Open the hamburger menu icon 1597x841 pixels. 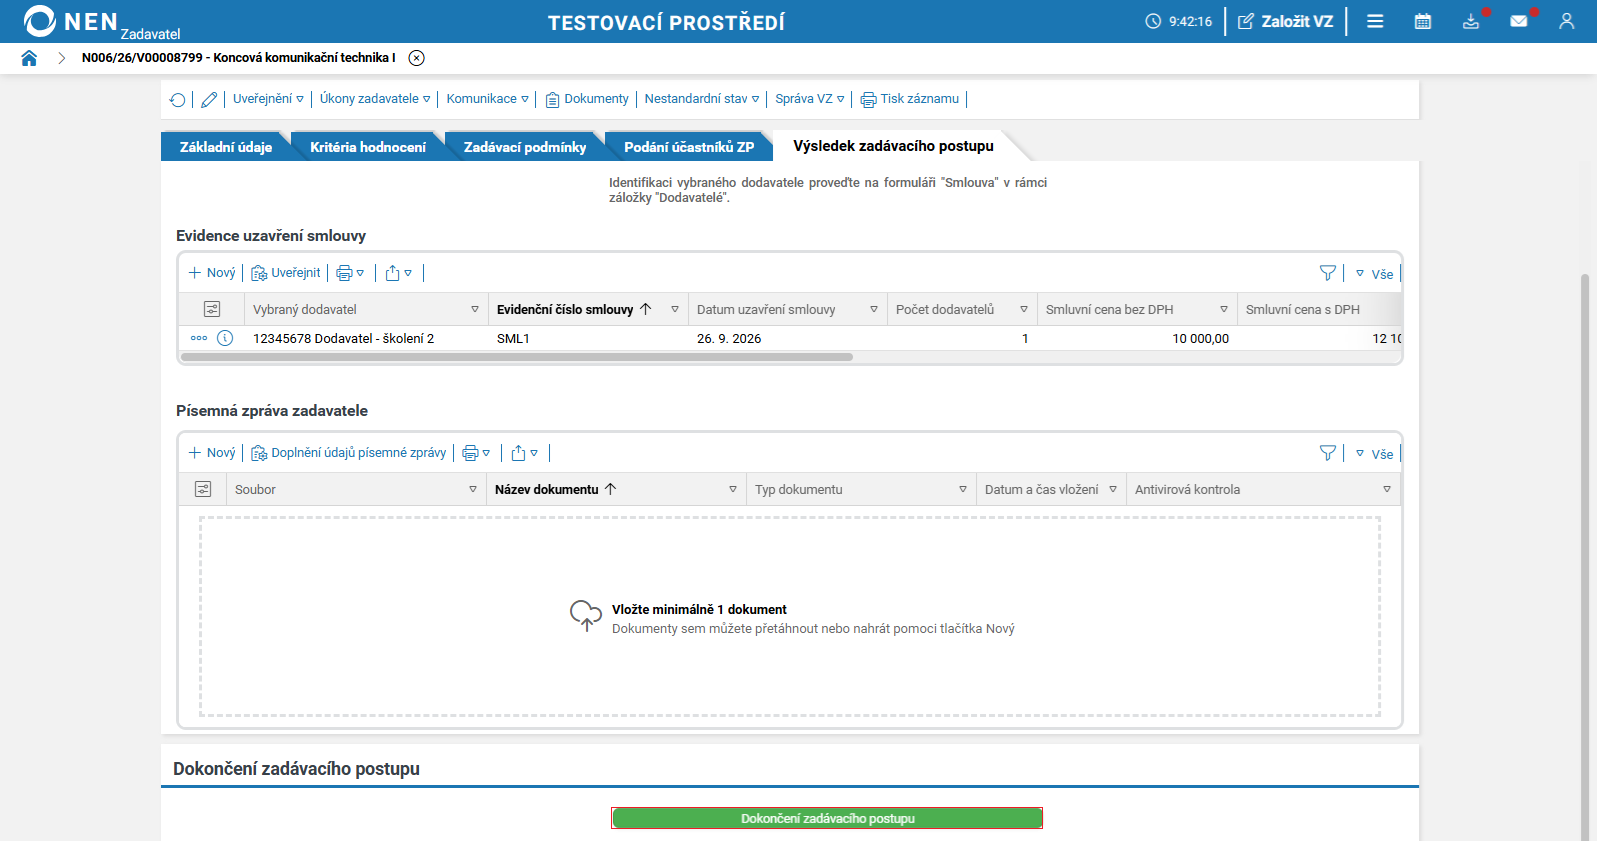click(x=1375, y=21)
